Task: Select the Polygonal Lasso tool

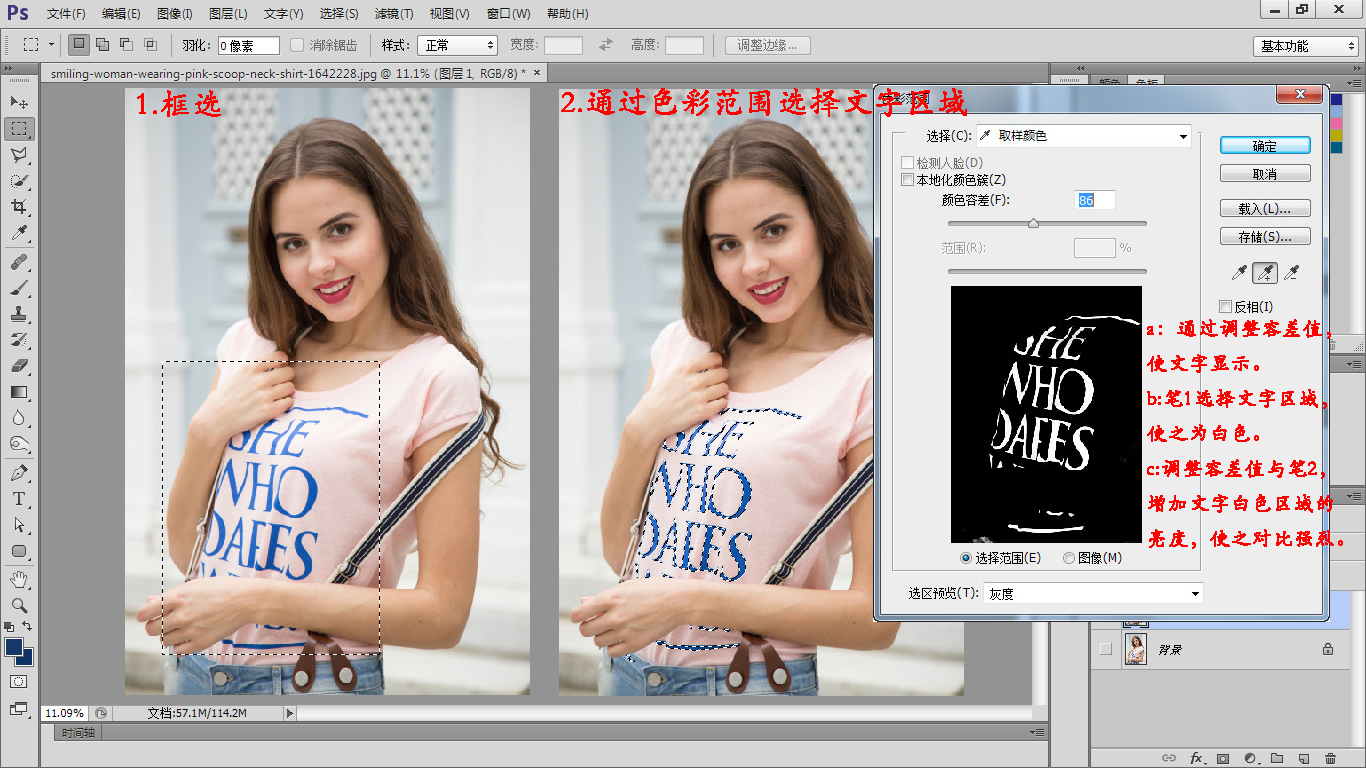Action: [19, 155]
